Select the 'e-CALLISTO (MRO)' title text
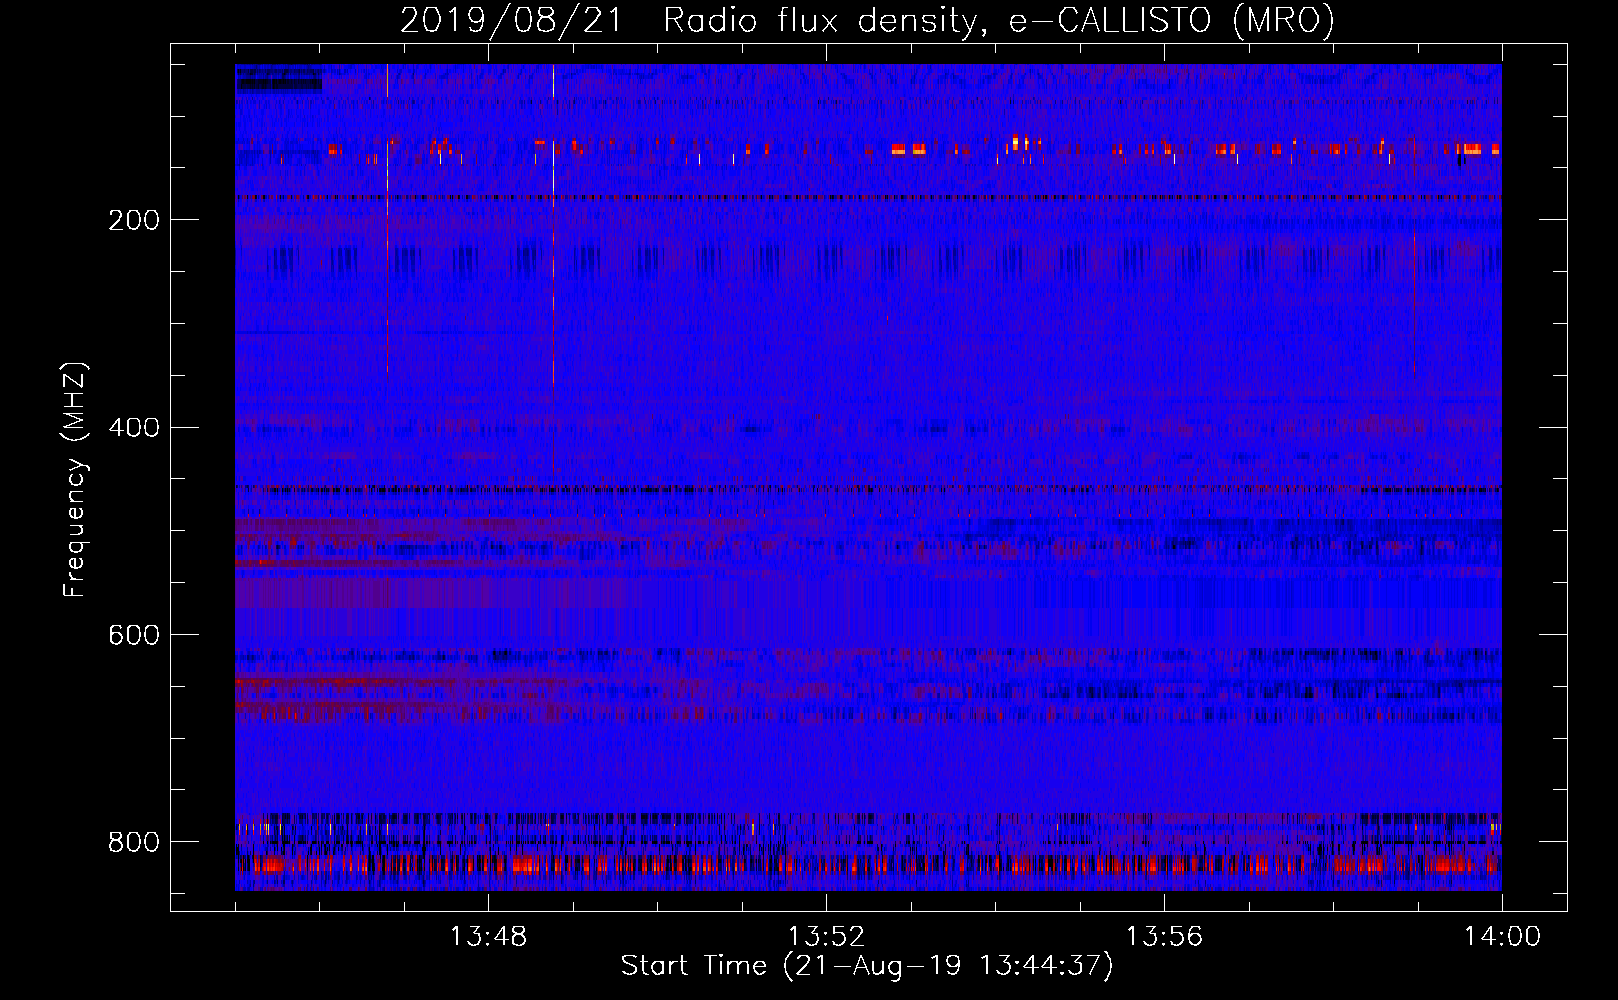The width and height of the screenshot is (1618, 1000). coord(1172,20)
